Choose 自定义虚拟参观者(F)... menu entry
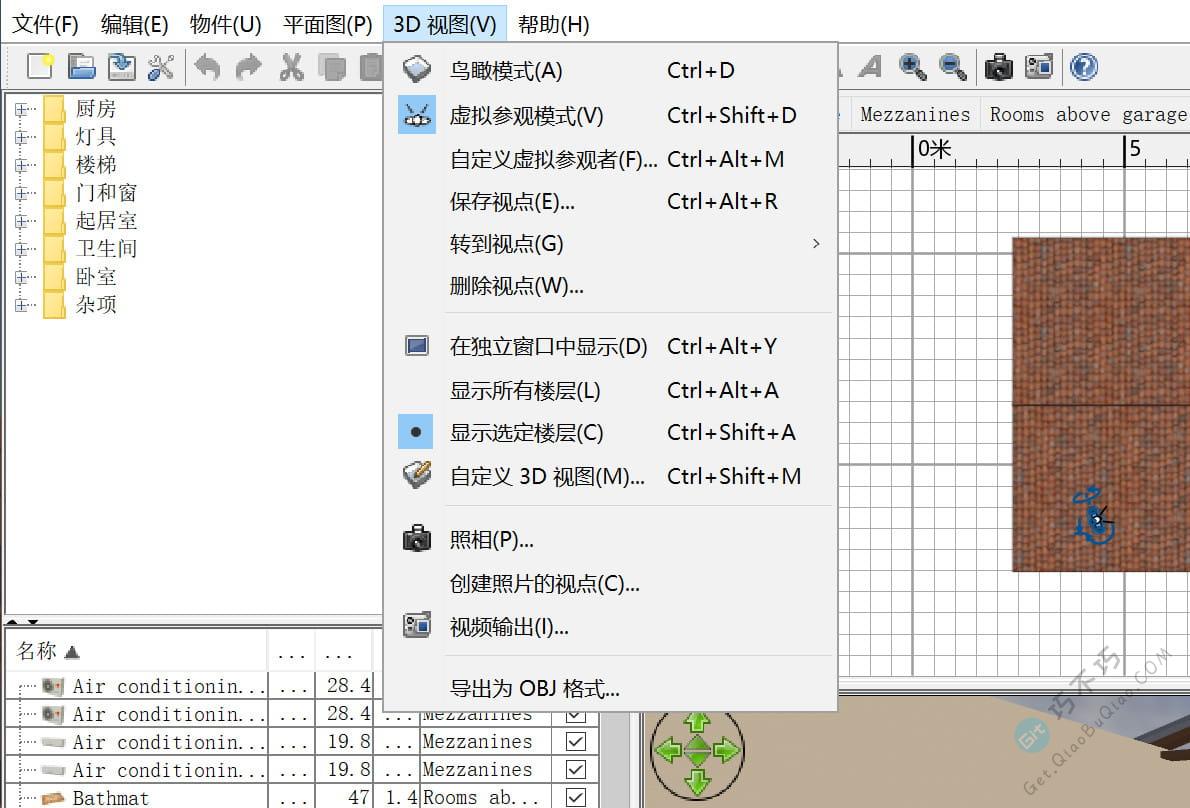This screenshot has width=1190, height=808. pos(610,159)
